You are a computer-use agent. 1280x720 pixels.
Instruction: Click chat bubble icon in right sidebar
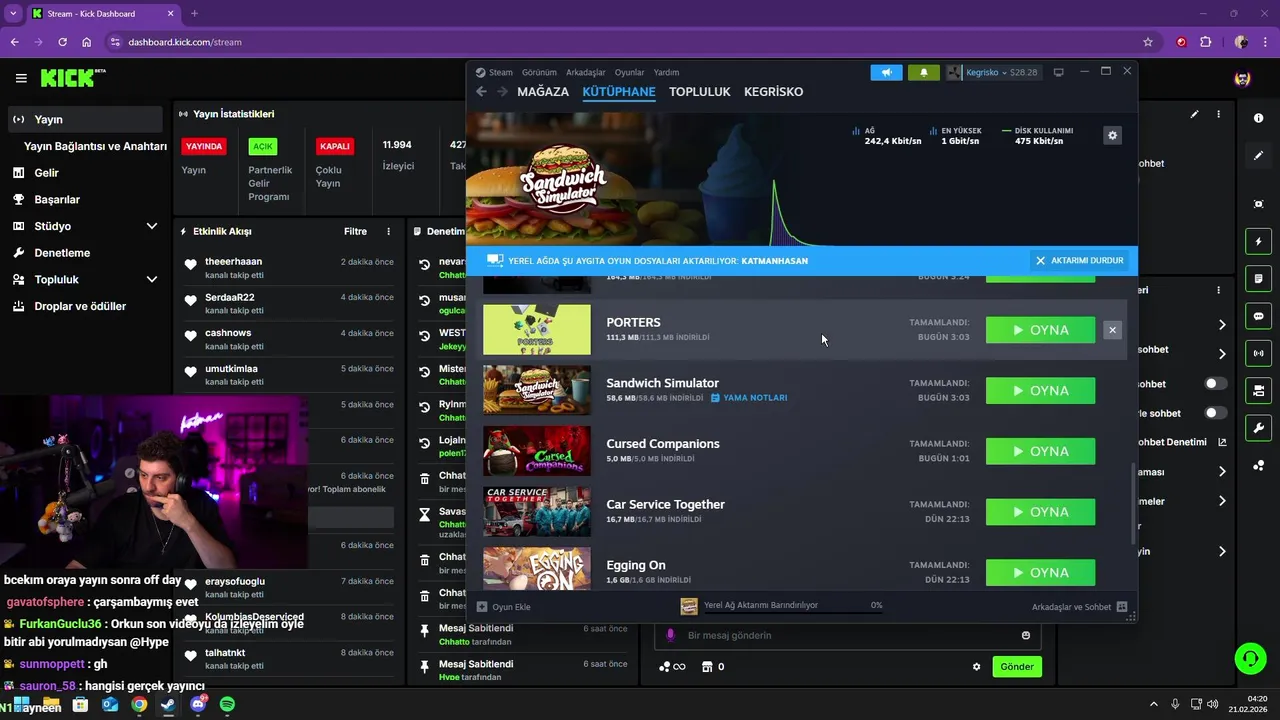coord(1258,316)
